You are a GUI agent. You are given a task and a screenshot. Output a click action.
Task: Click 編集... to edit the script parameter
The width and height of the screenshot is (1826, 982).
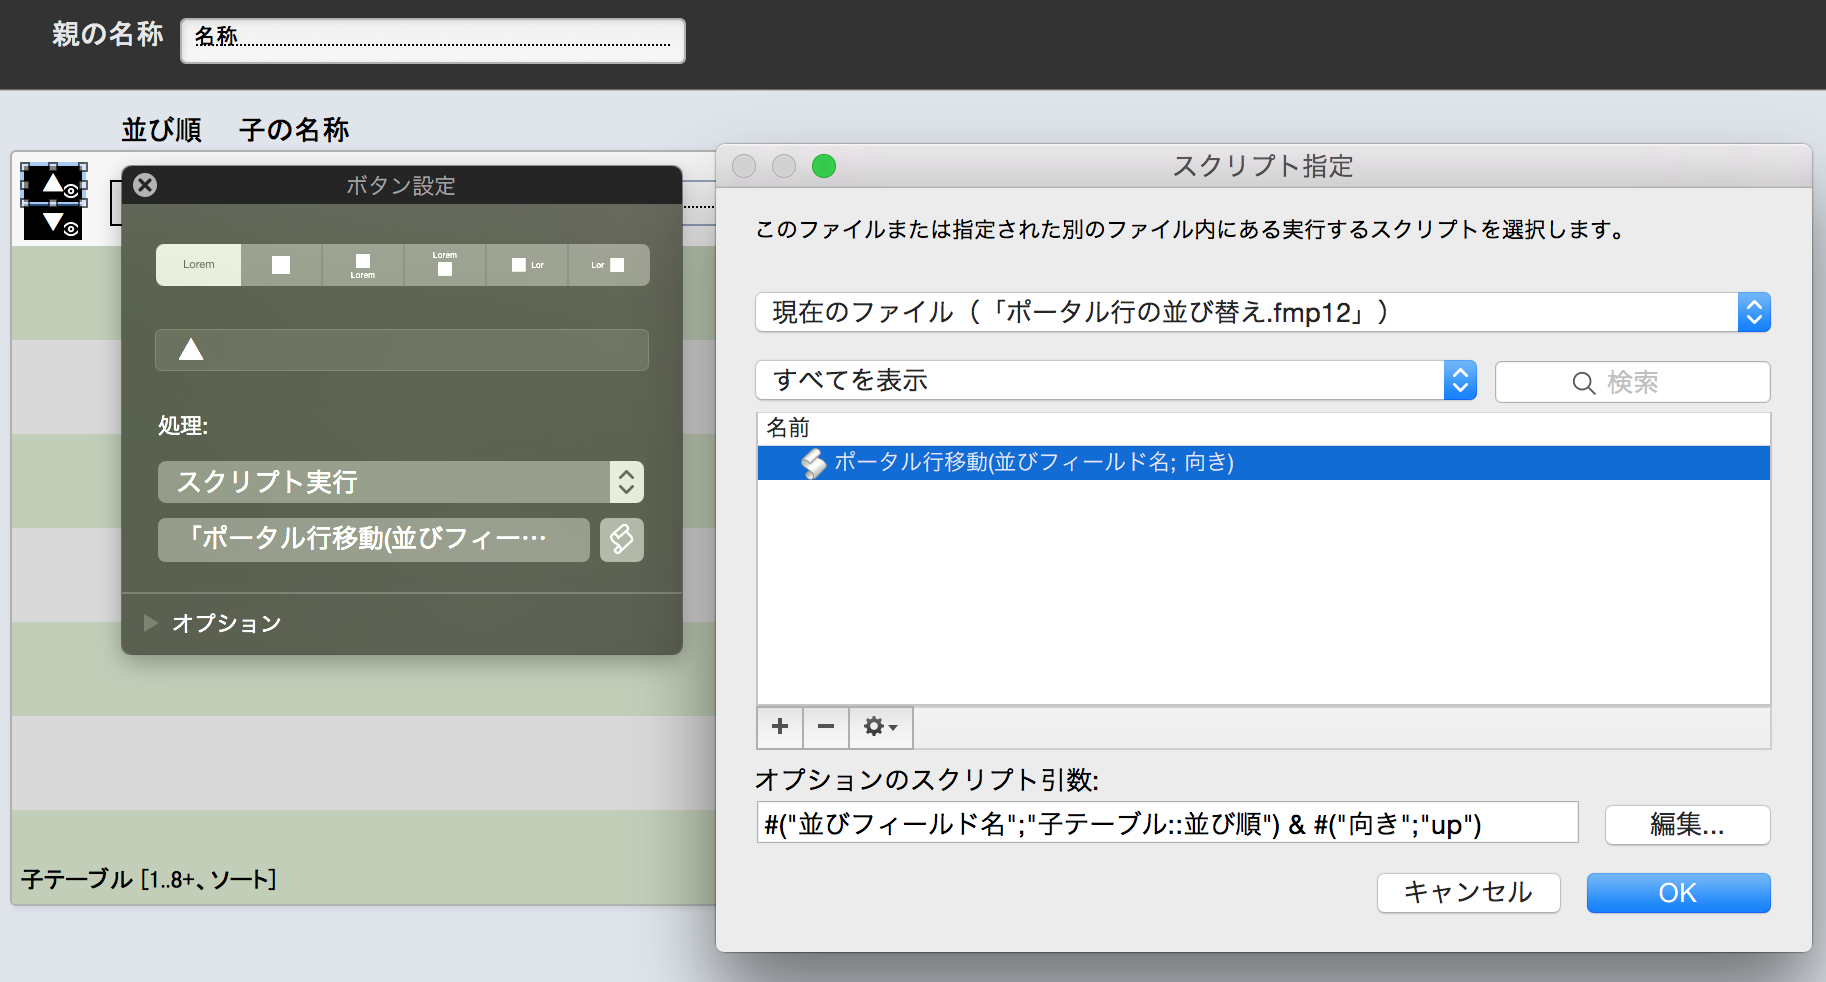click(x=1687, y=824)
